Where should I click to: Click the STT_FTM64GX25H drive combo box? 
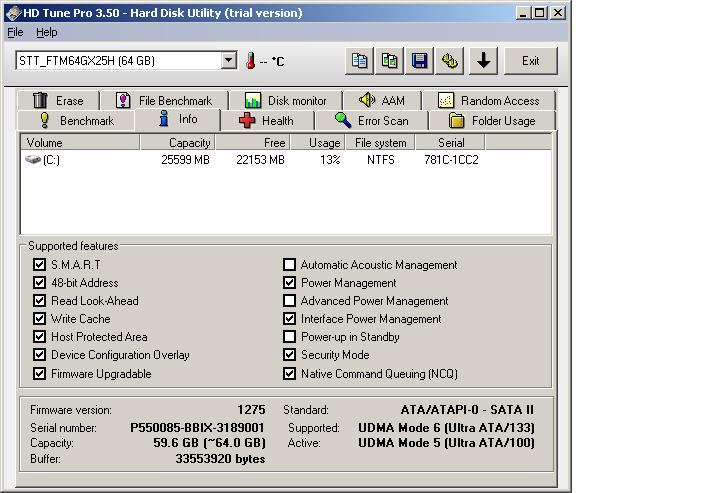coord(126,61)
